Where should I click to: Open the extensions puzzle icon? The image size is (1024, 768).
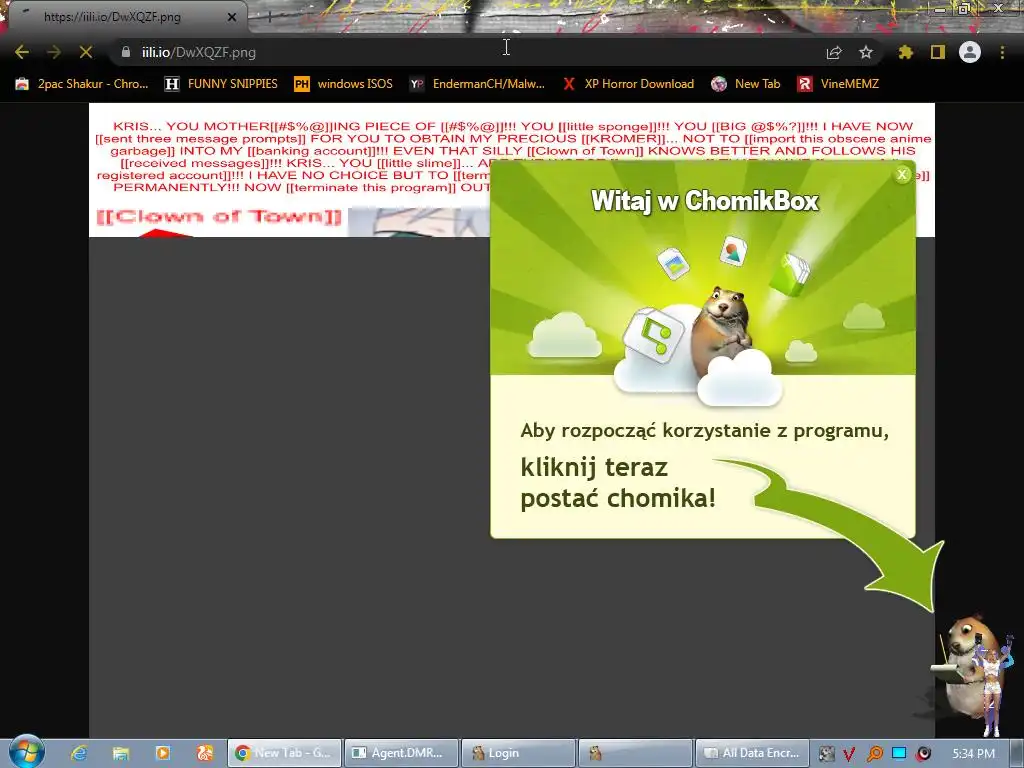905,52
